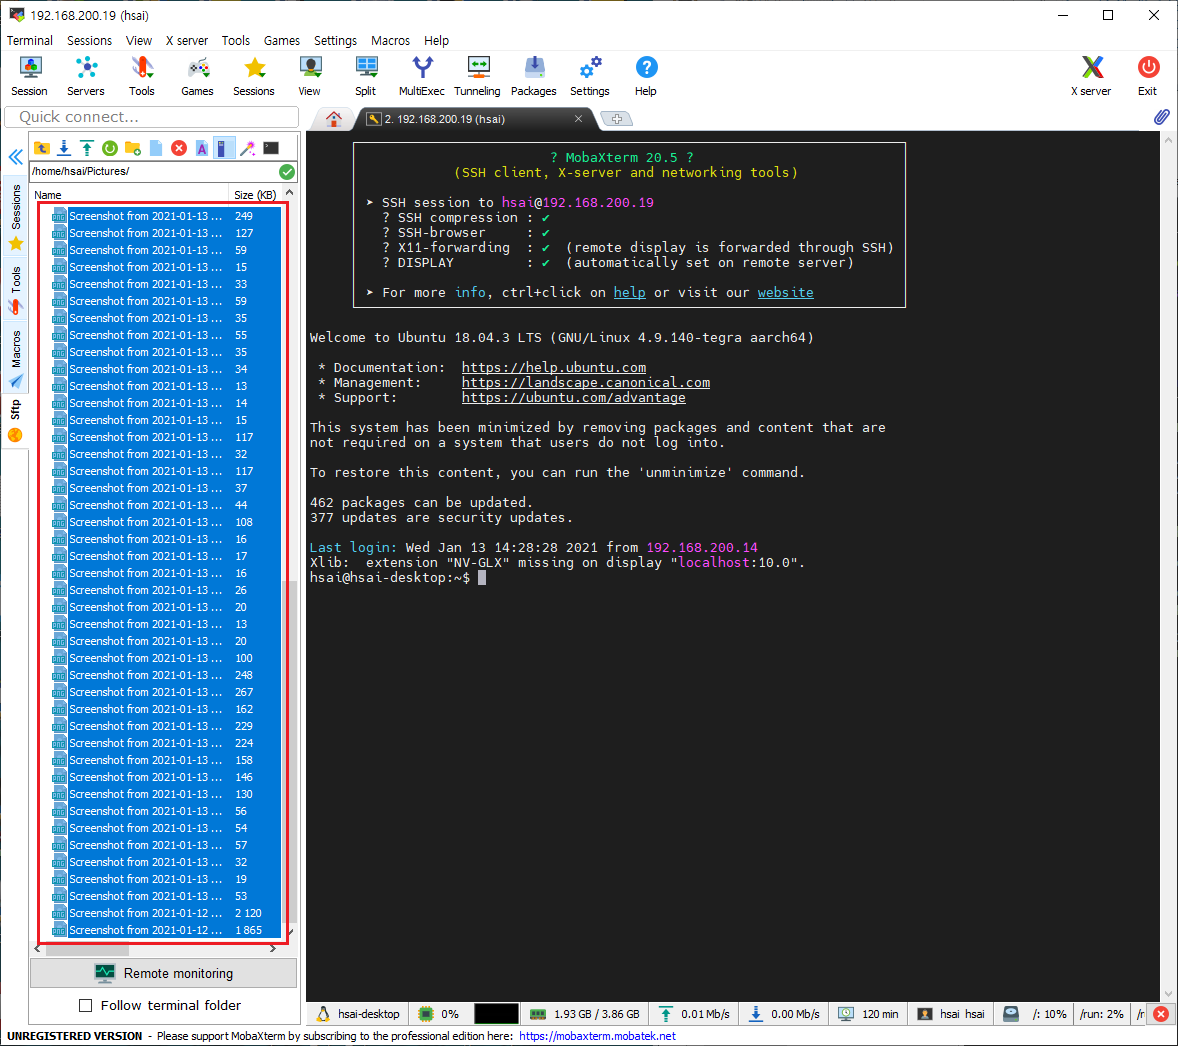Create a new remote file
The height and width of the screenshot is (1046, 1178).
tap(156, 148)
